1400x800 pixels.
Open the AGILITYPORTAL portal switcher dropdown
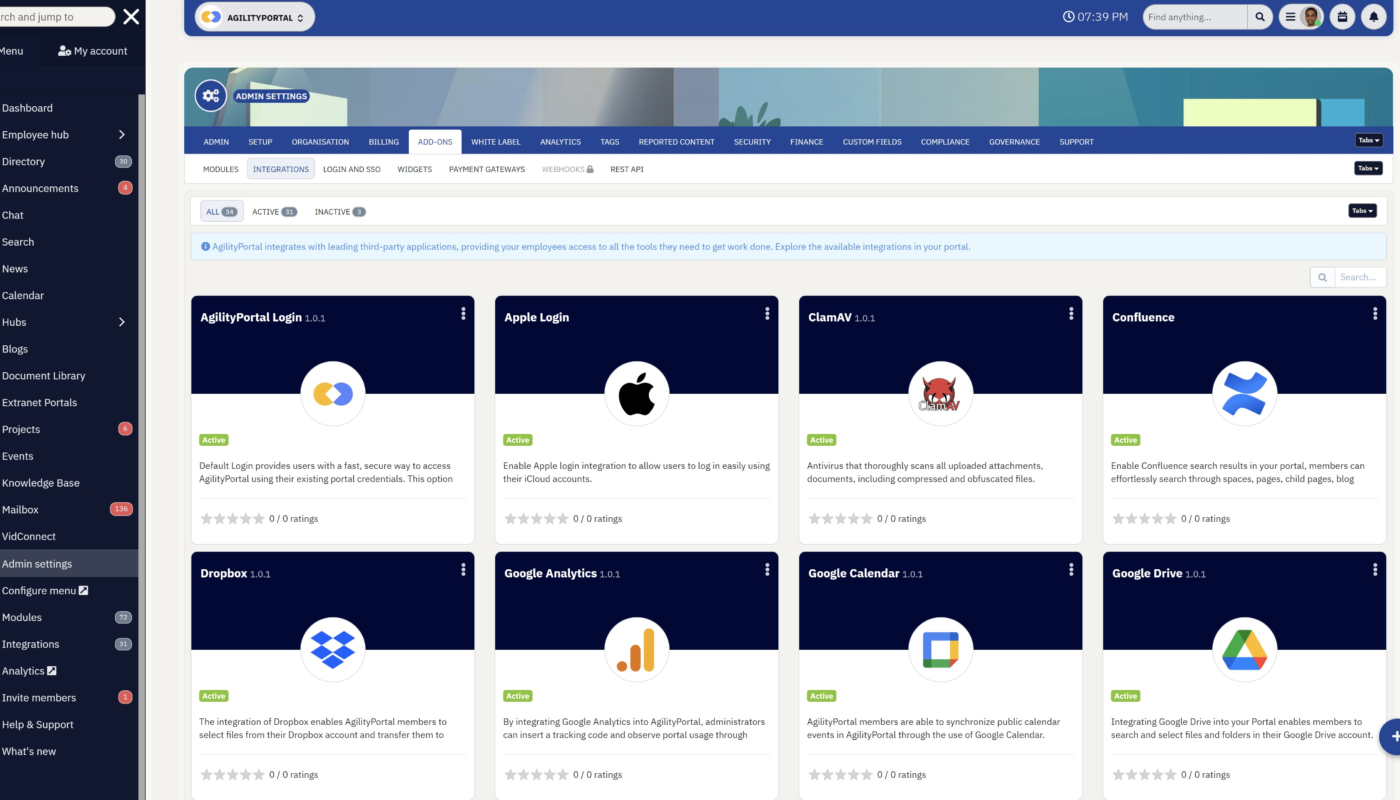tap(254, 17)
